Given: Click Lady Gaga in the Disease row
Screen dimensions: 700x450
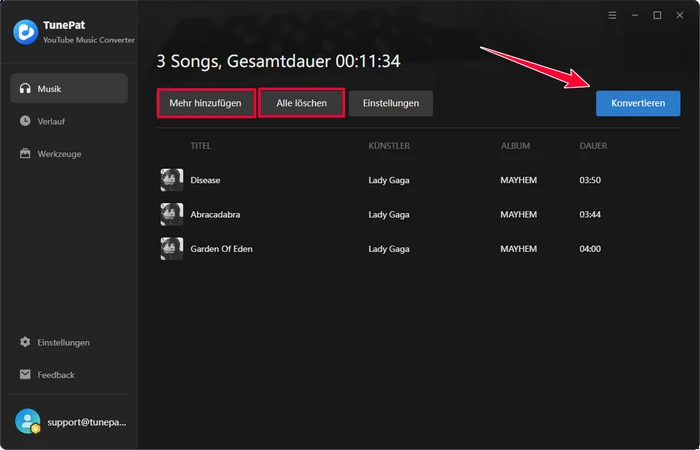Looking at the screenshot, I should coord(389,180).
